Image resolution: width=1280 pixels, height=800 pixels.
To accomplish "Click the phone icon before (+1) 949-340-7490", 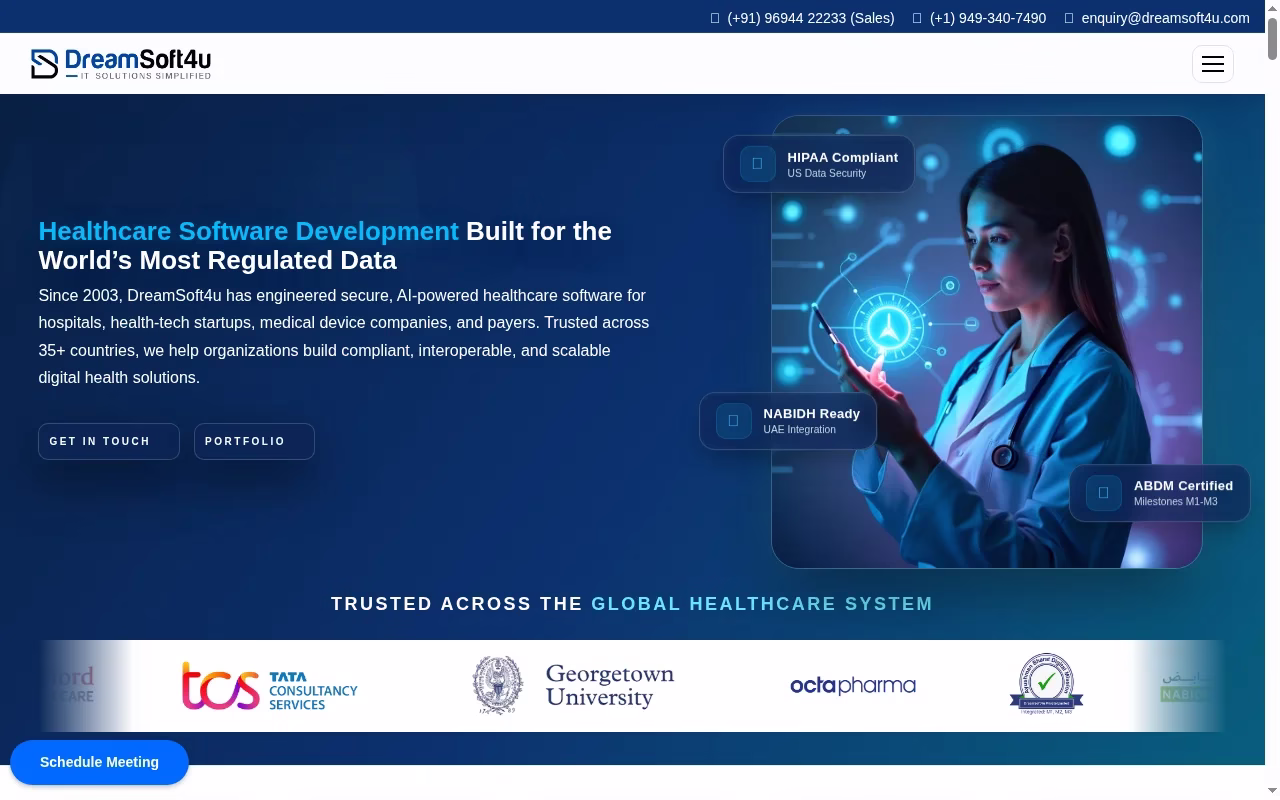I will coord(917,18).
